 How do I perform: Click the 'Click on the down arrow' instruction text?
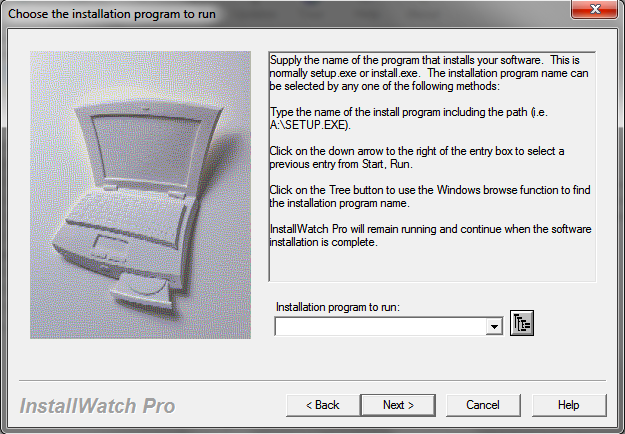[431, 156]
